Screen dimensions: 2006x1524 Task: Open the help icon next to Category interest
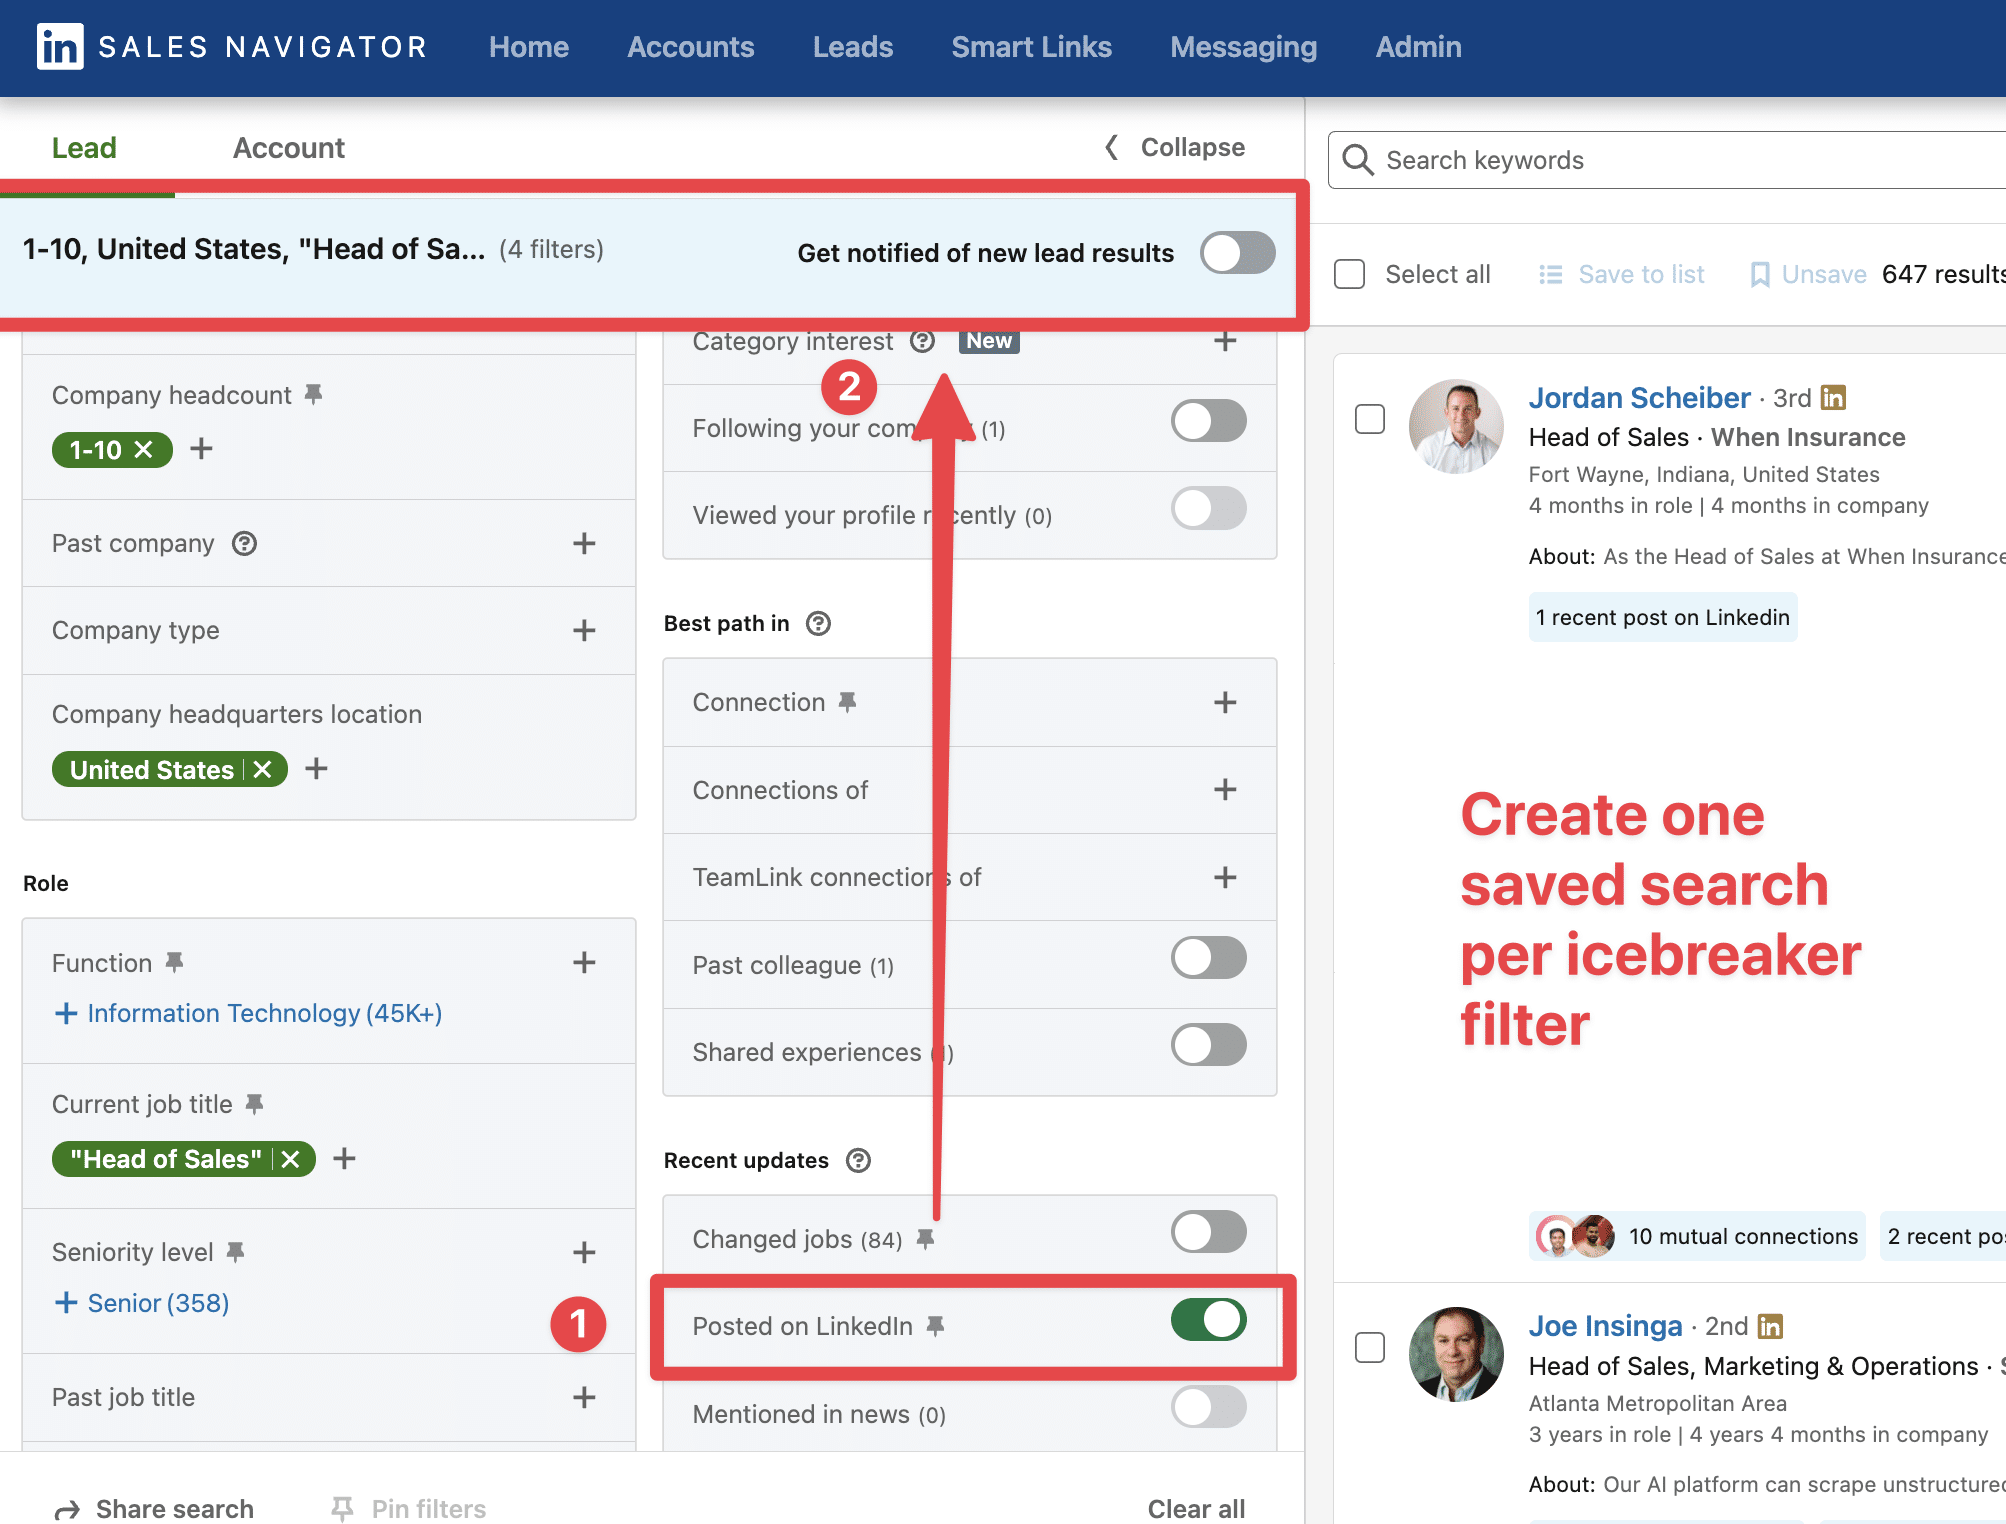click(922, 341)
